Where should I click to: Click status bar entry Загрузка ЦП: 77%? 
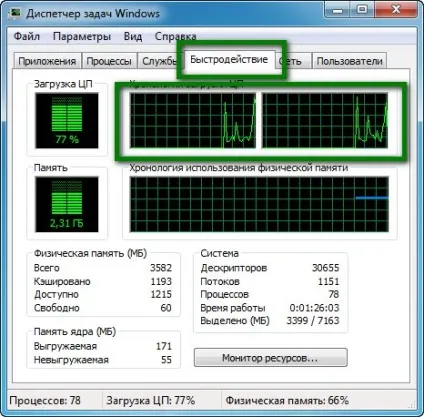coord(151,400)
